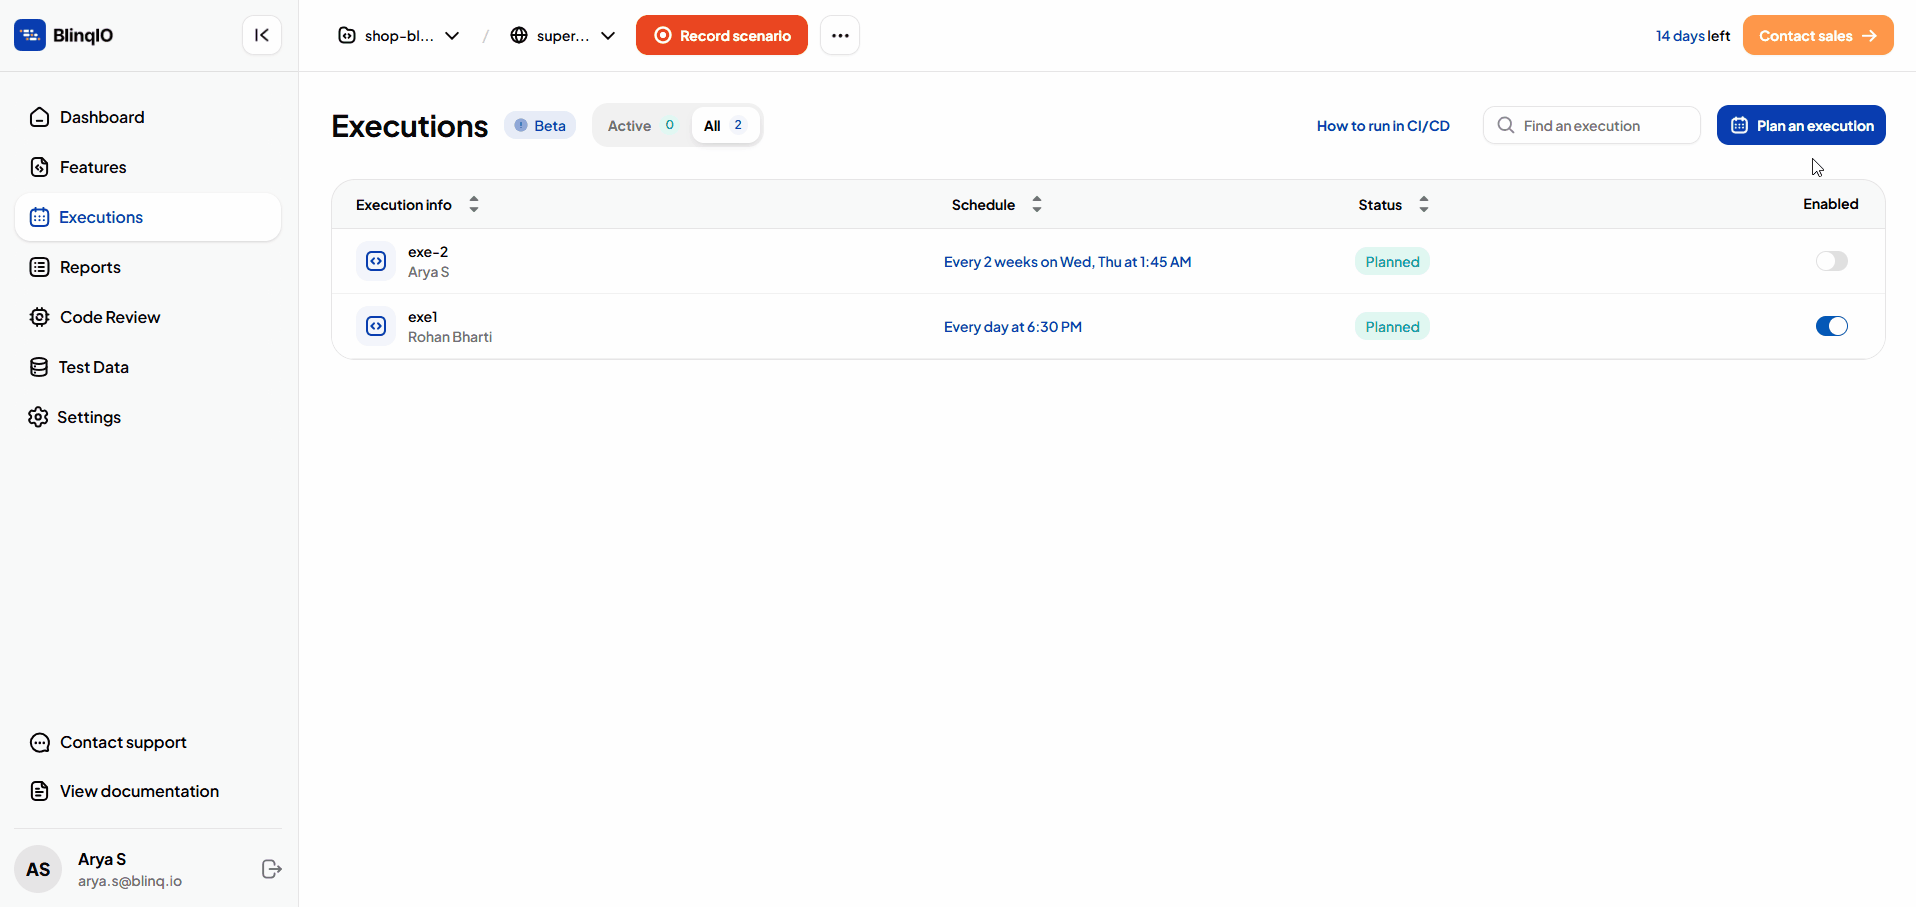The image size is (1916, 907).
Task: Open the Code Review section
Action: tap(109, 316)
